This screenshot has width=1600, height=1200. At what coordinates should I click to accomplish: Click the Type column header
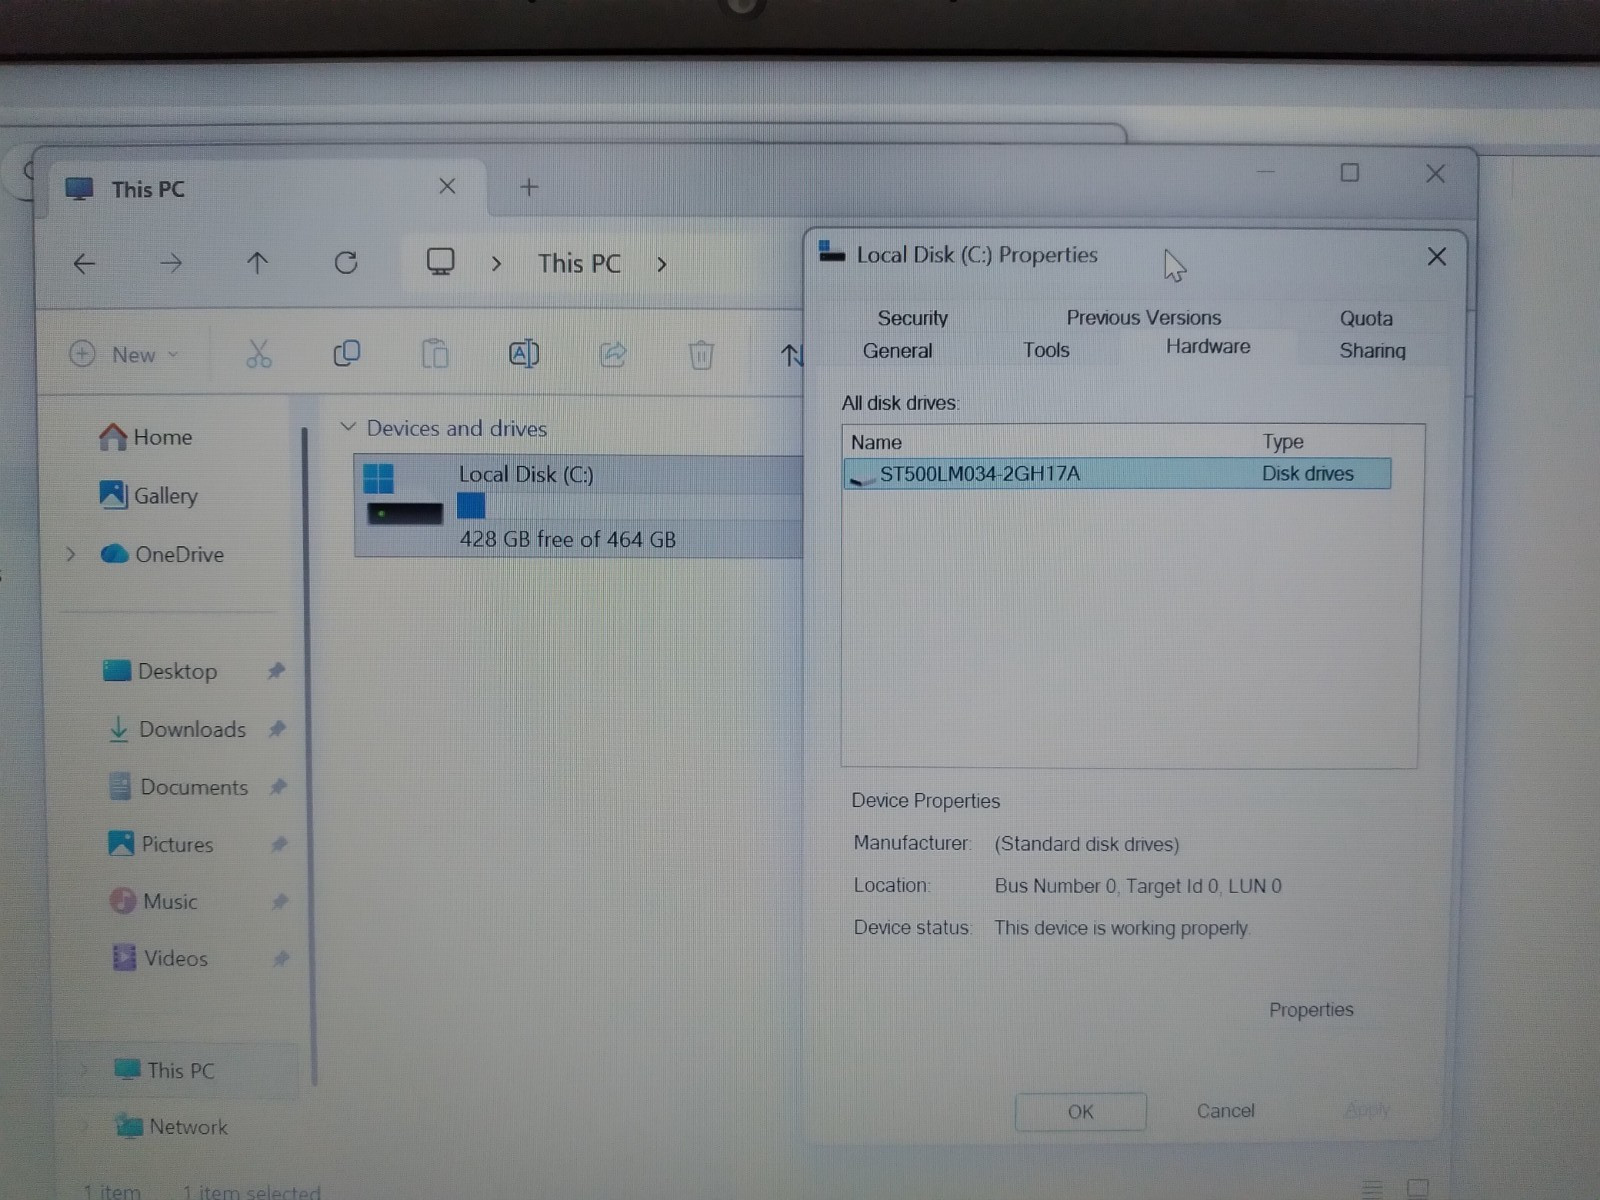pos(1283,441)
